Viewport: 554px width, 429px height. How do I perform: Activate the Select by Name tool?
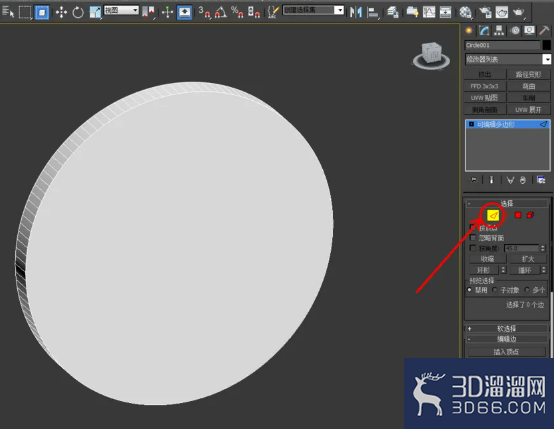[8, 12]
